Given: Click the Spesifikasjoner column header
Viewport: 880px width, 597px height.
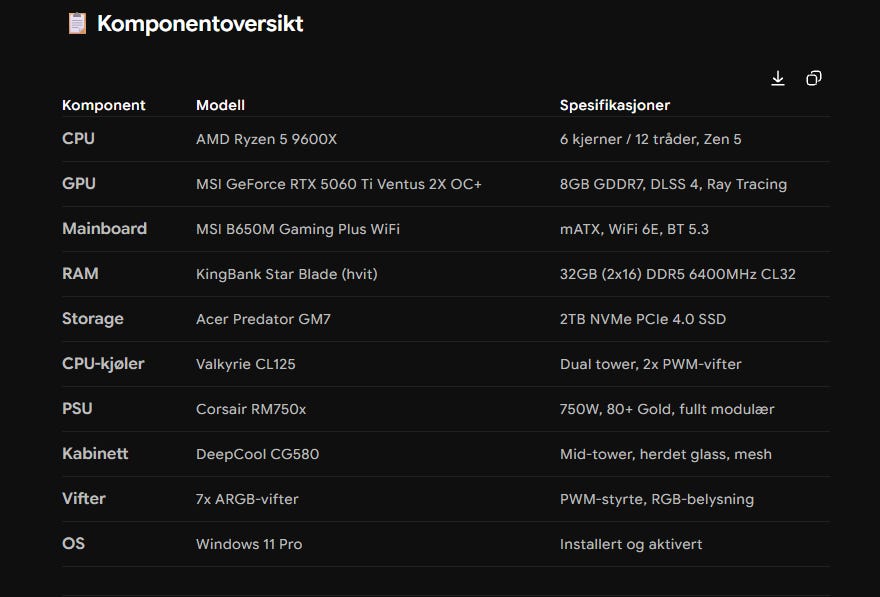Looking at the screenshot, I should coord(615,105).
